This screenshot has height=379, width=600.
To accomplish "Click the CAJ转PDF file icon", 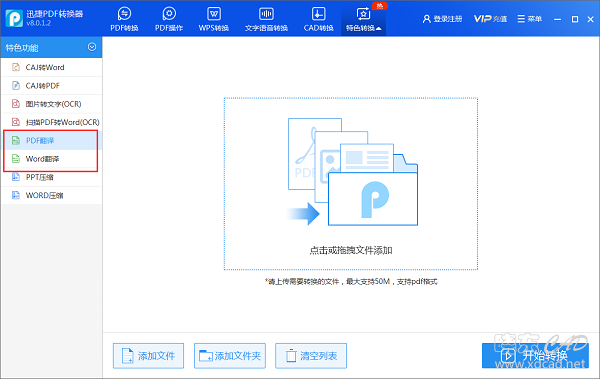I will point(16,86).
